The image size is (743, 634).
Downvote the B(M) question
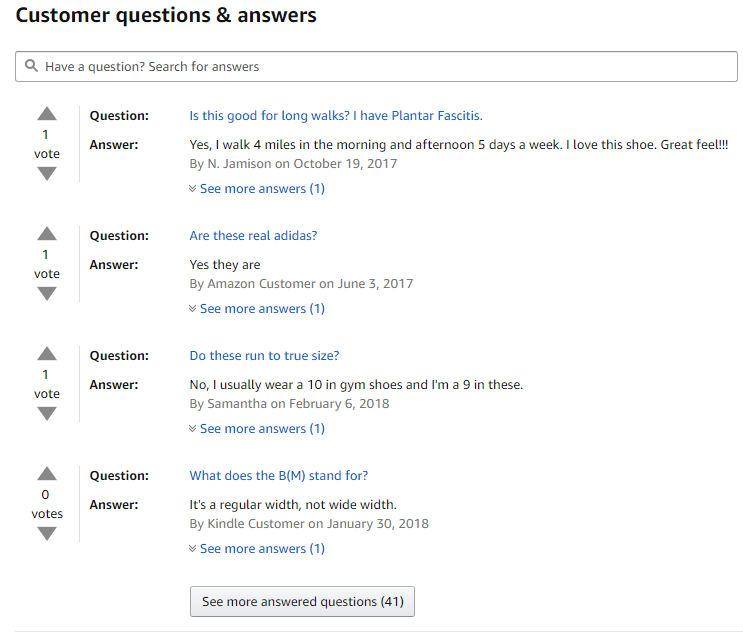click(x=47, y=534)
